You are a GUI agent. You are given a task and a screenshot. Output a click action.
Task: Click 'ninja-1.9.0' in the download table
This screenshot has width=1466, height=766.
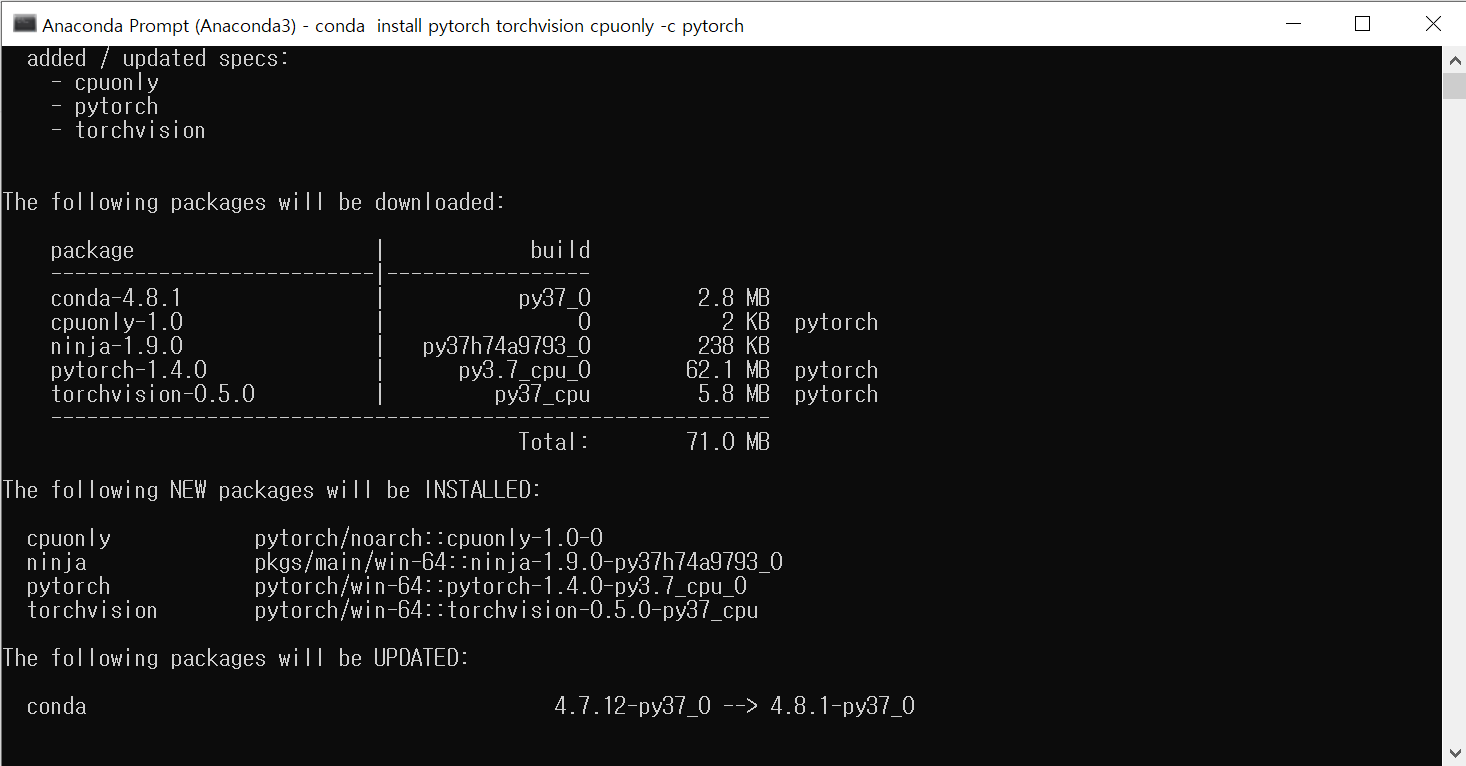(117, 347)
